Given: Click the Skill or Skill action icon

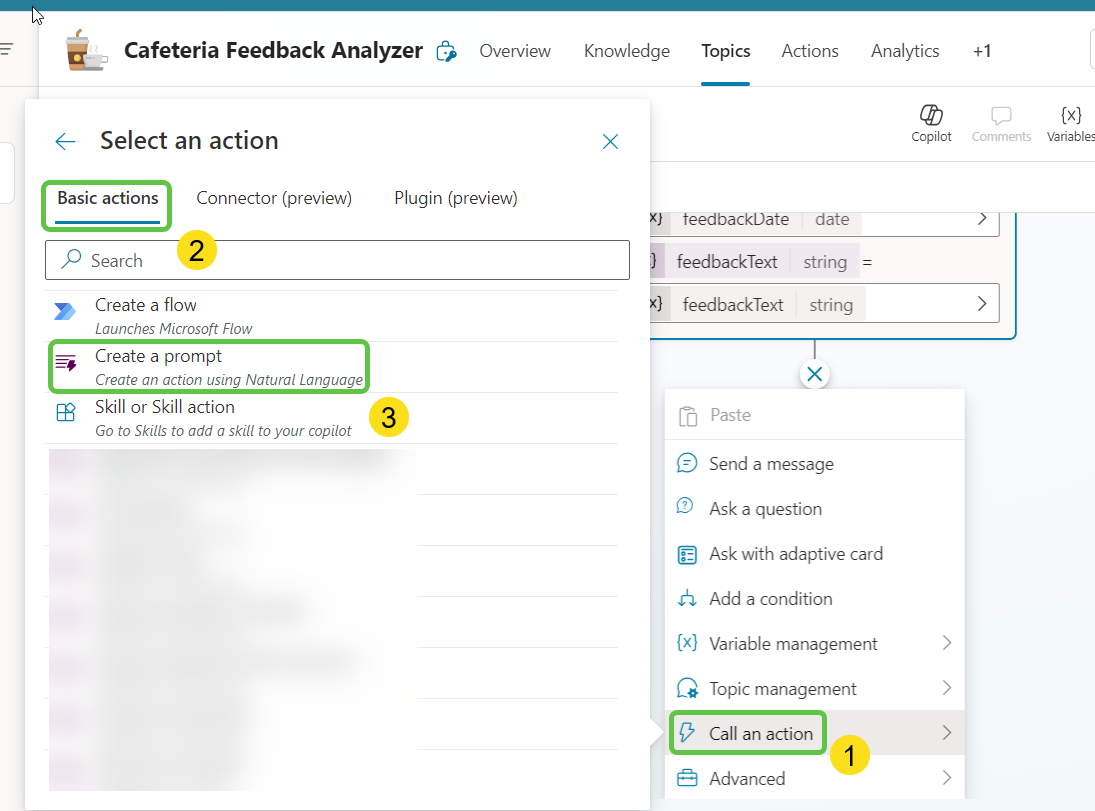Looking at the screenshot, I should tap(66, 414).
